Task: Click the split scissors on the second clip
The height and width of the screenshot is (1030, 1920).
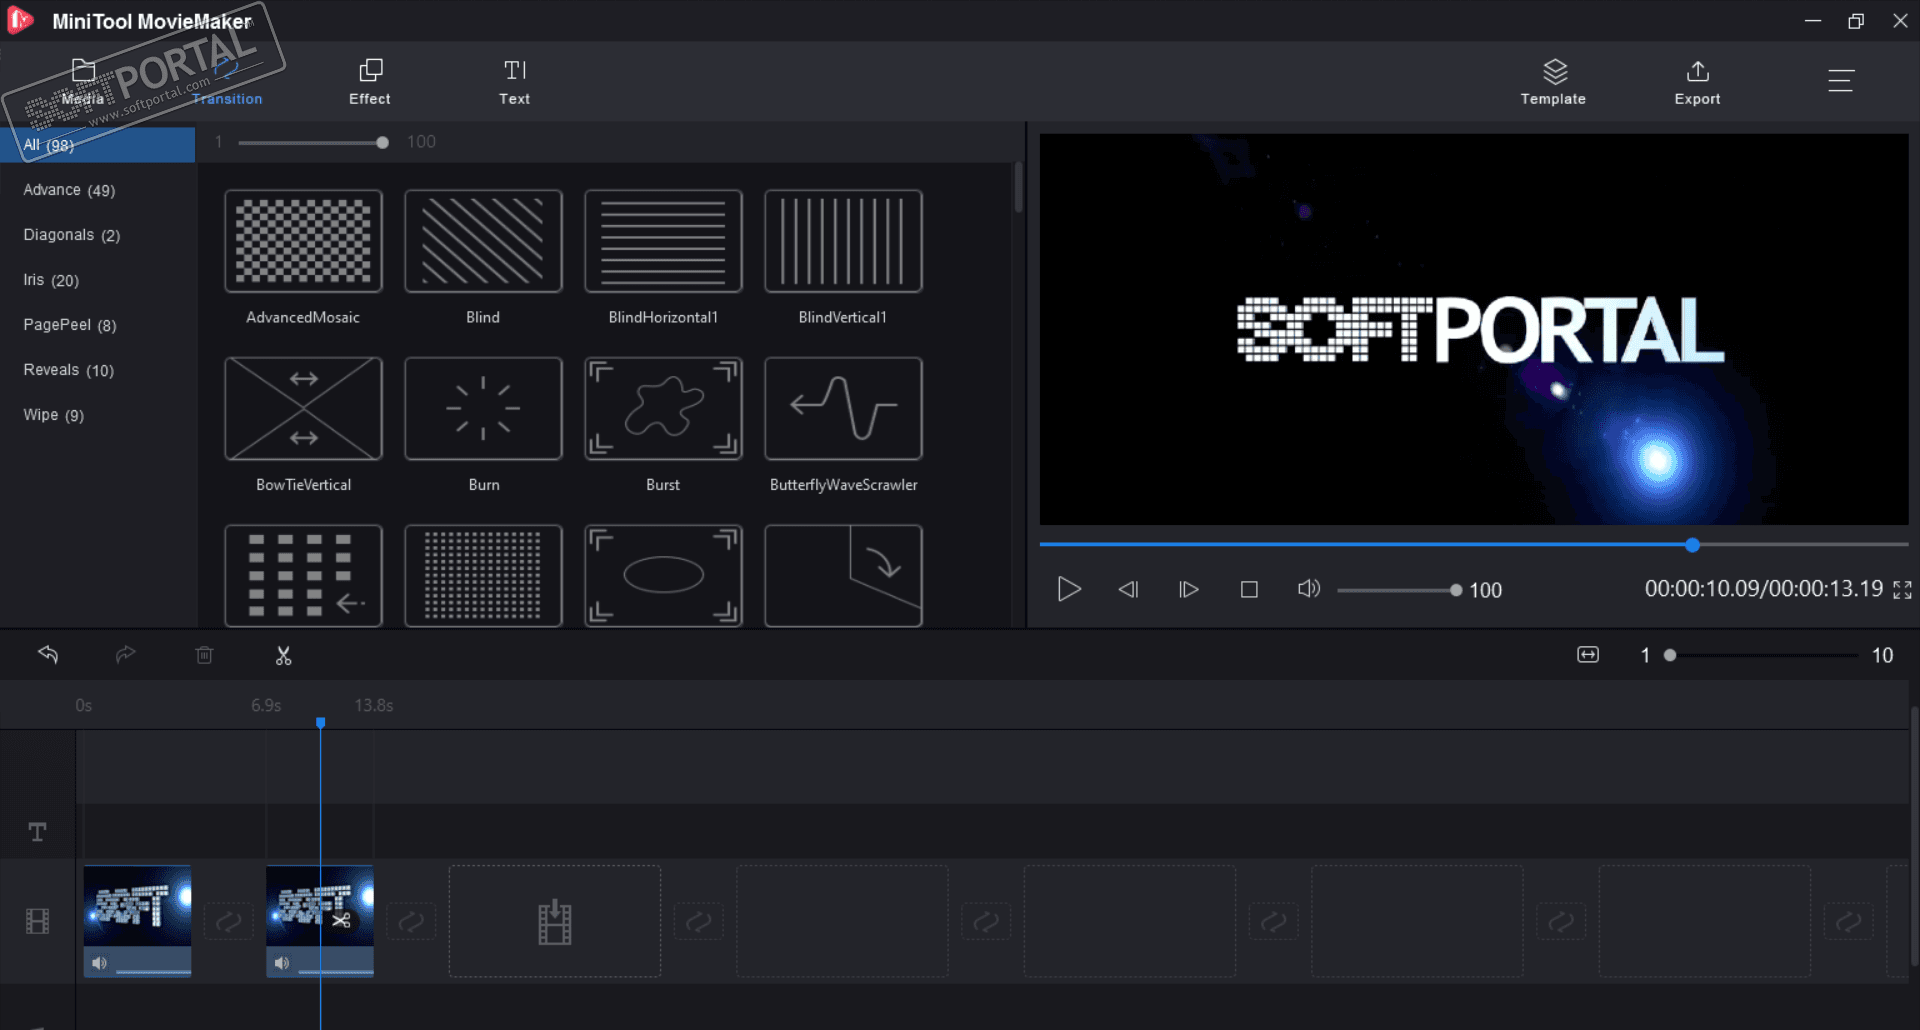Action: (341, 920)
